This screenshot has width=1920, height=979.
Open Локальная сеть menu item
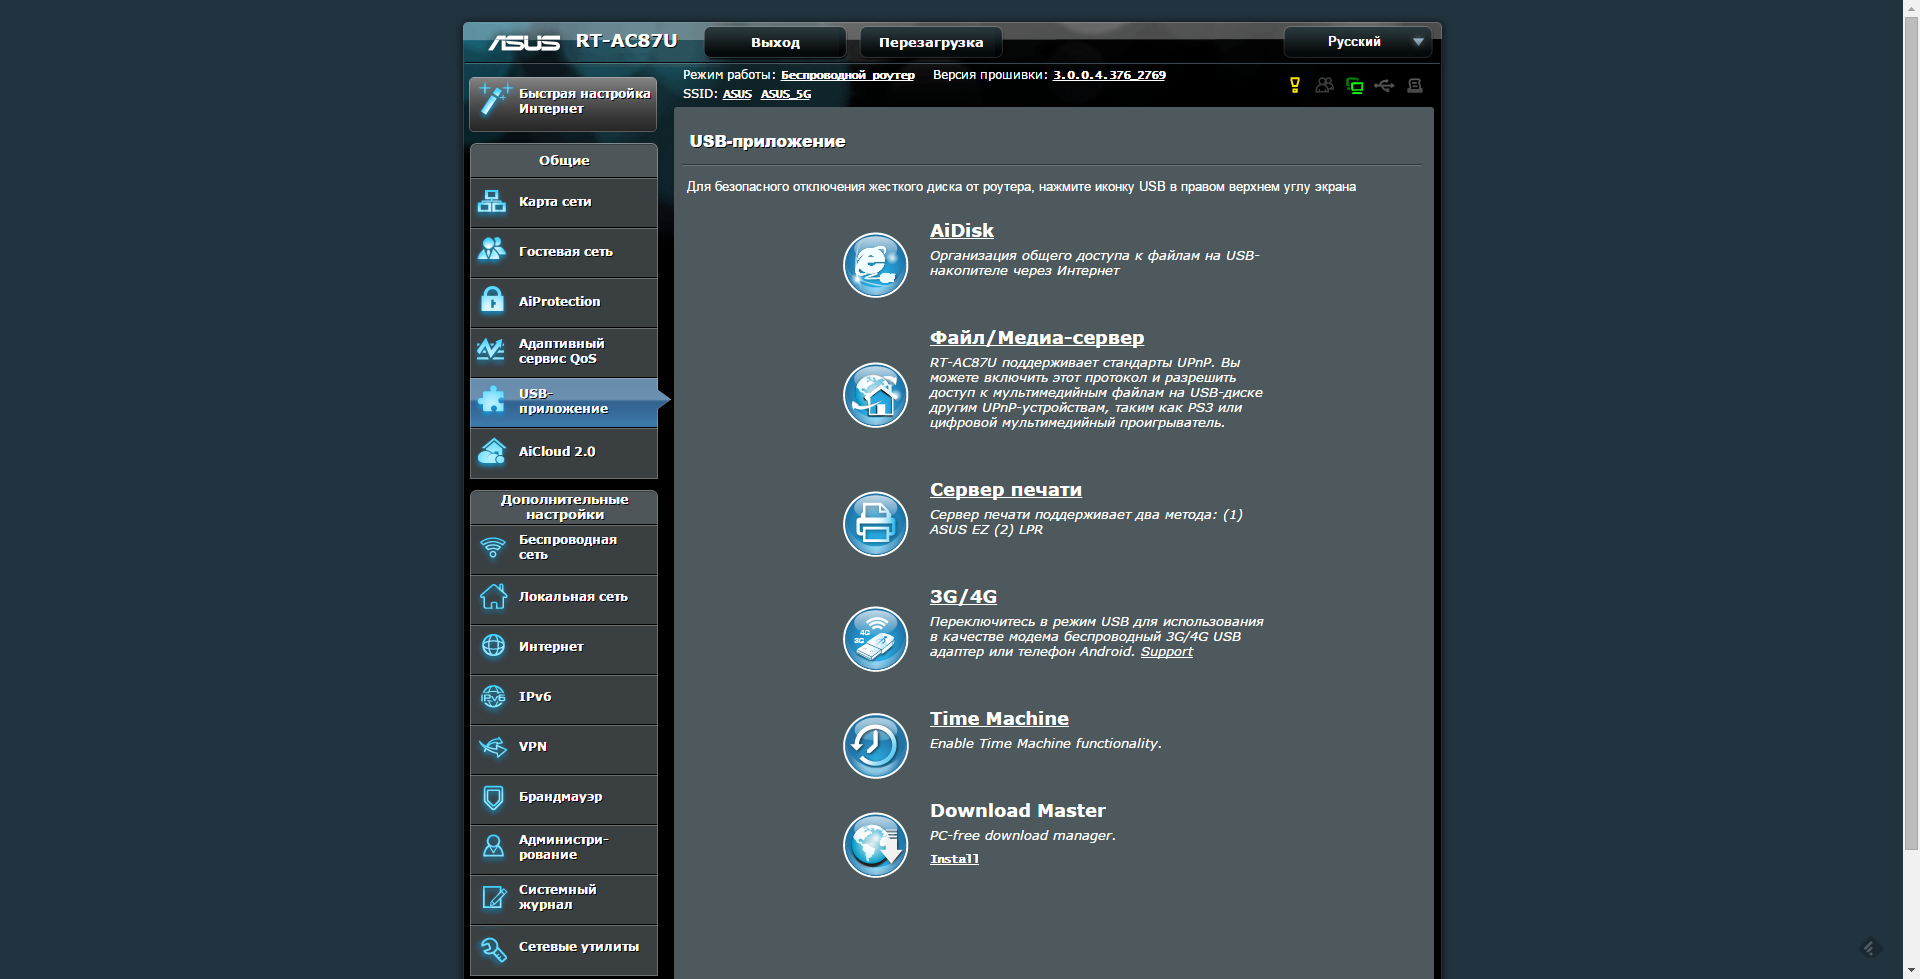(564, 598)
